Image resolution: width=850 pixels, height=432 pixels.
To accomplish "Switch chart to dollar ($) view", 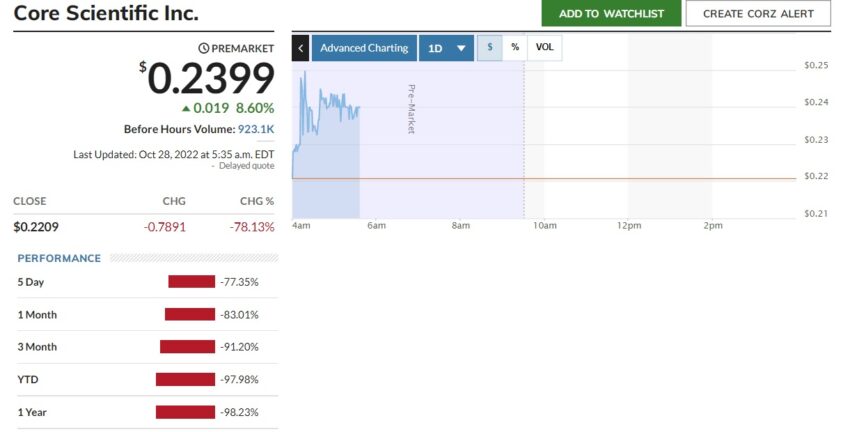I will (x=490, y=47).
